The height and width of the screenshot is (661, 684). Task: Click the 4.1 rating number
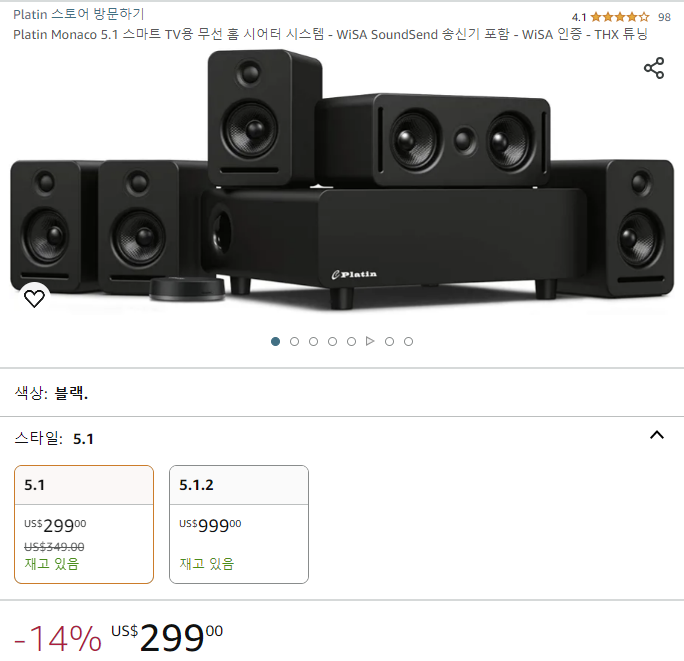[x=579, y=17]
